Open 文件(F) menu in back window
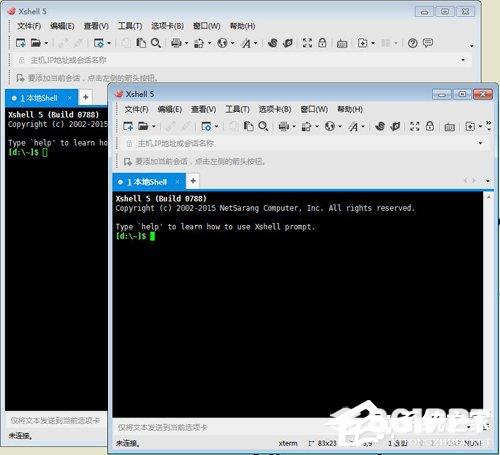The width and height of the screenshot is (500, 455). (x=29, y=26)
